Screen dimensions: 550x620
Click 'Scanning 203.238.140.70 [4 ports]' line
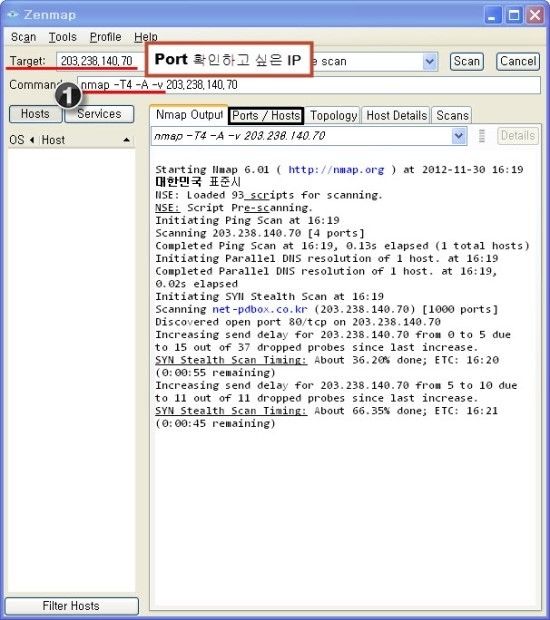tap(260, 233)
